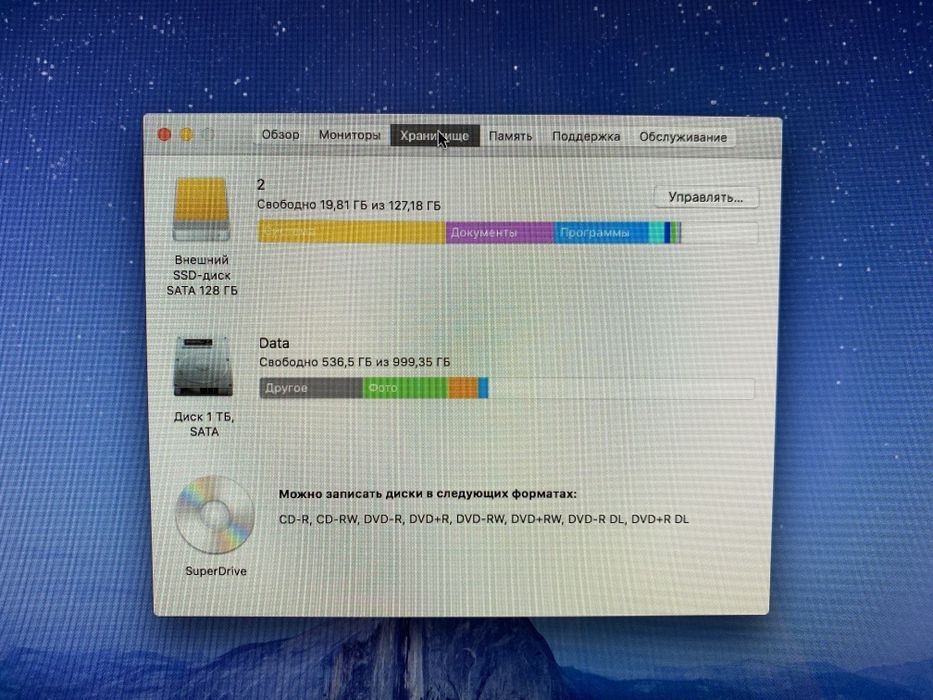Click the green Фото storage segment
Screen dimensions: 933x700
(405, 388)
